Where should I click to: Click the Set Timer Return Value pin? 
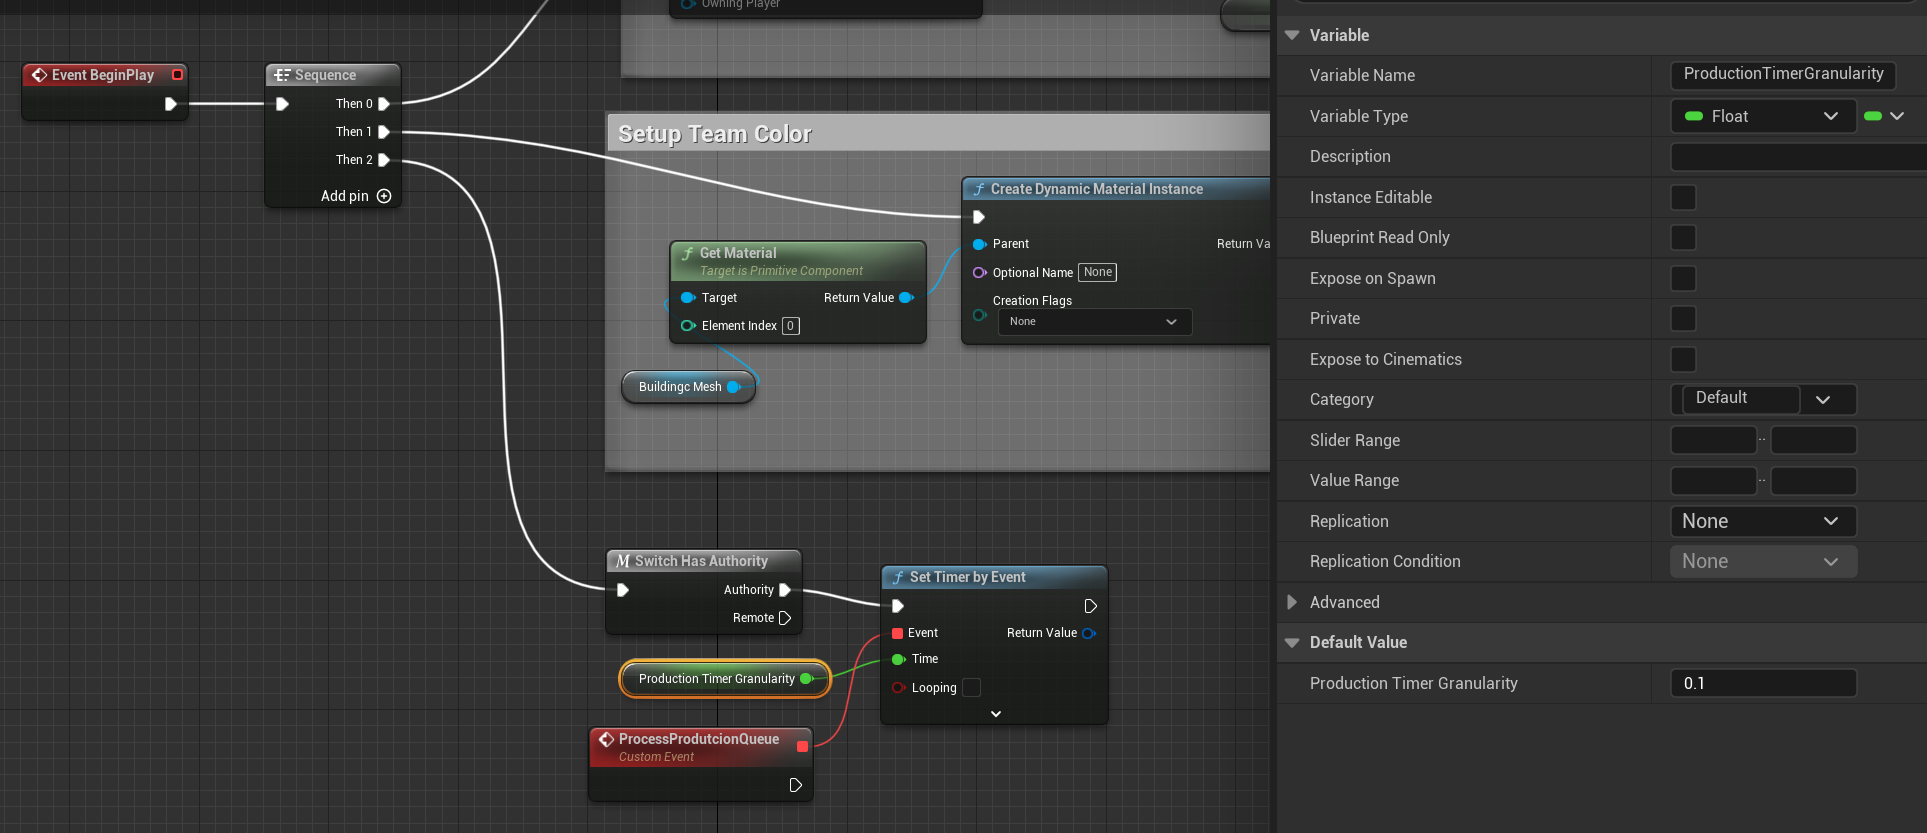pyautogui.click(x=1089, y=633)
